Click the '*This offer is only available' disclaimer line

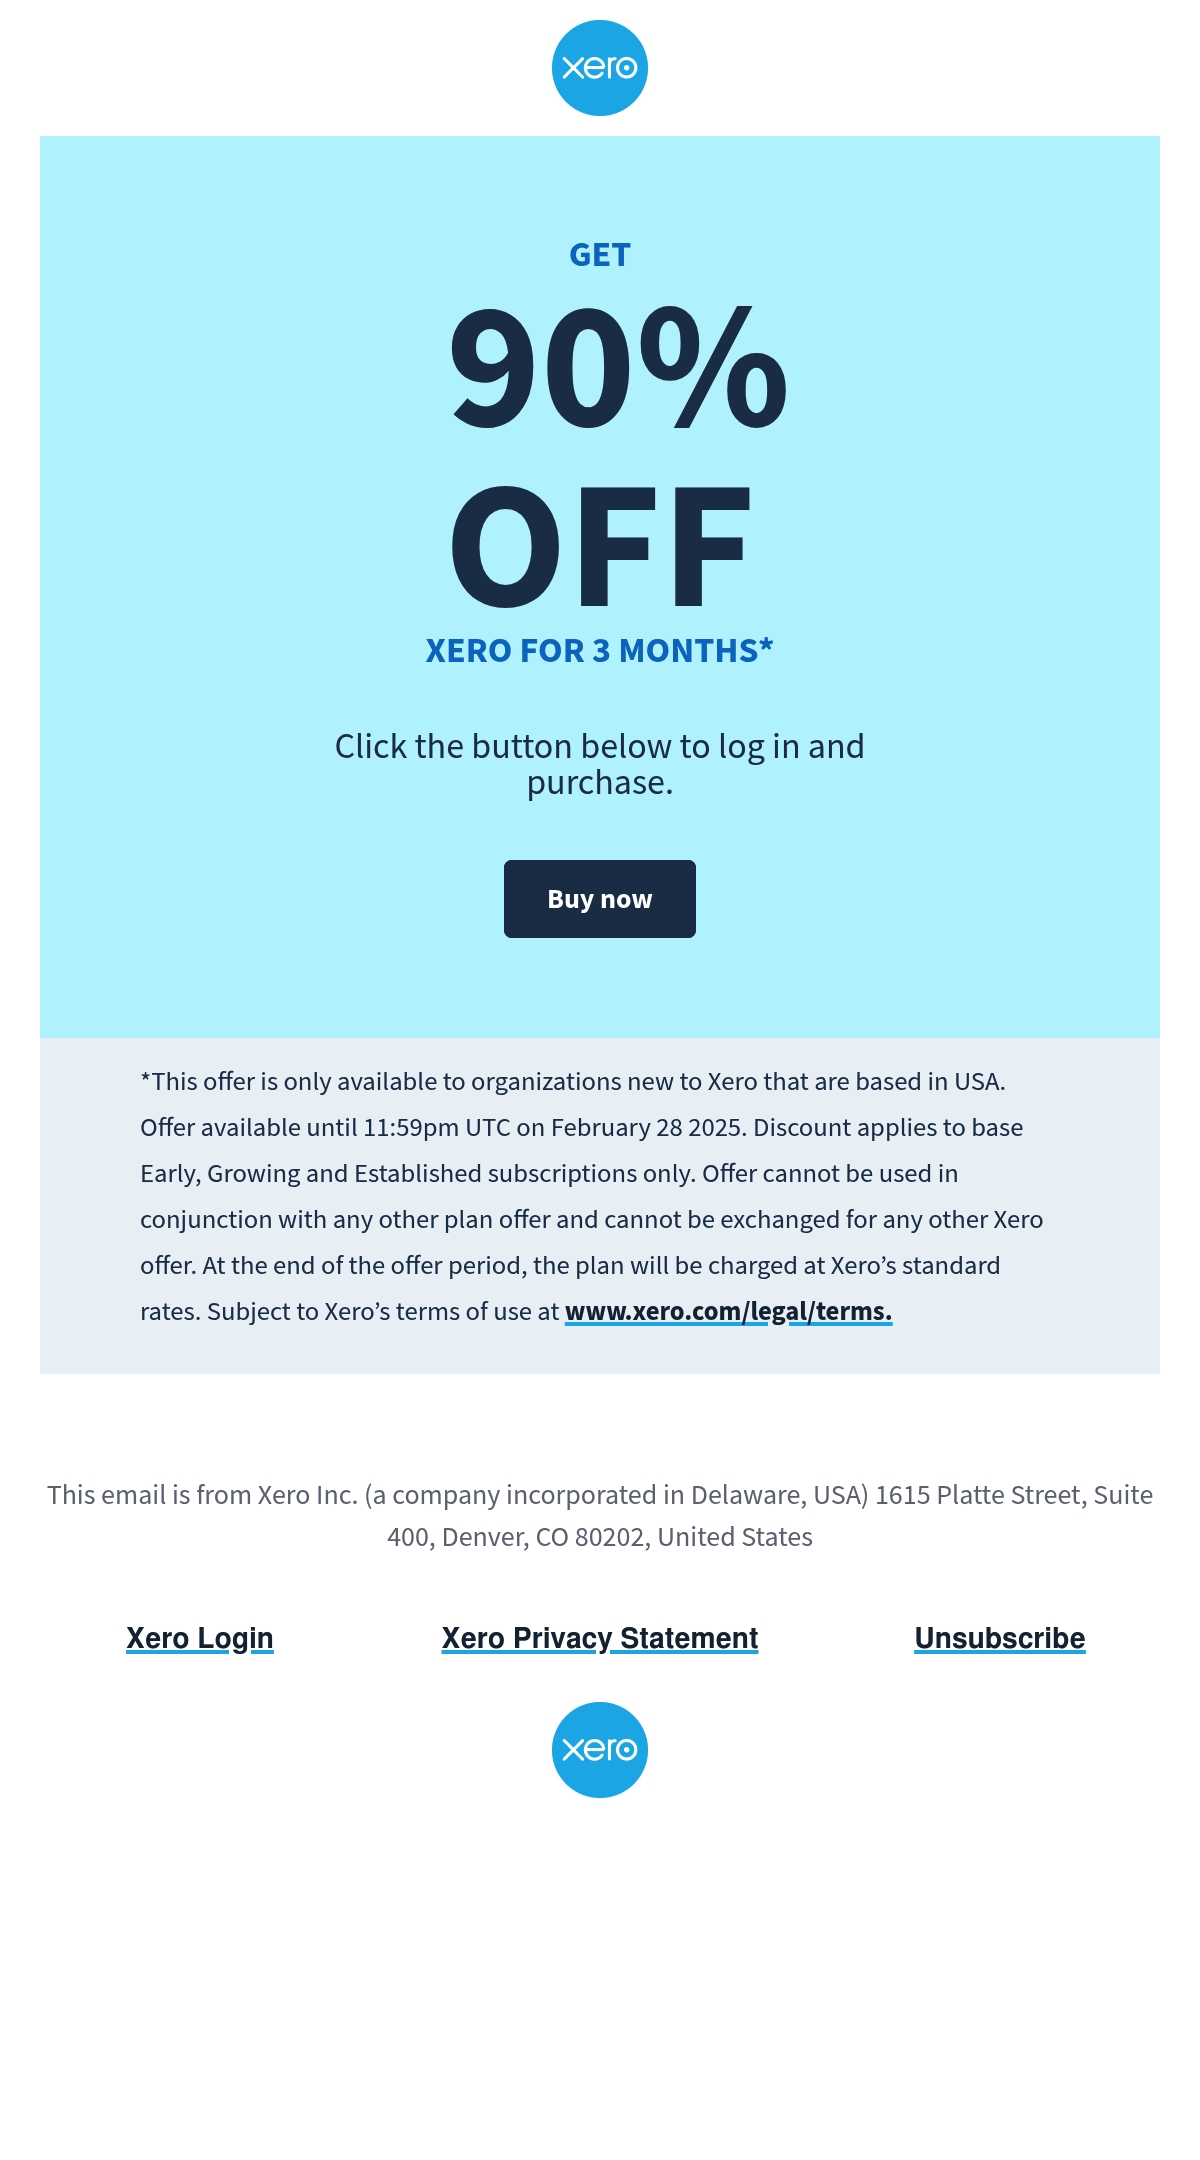tap(573, 1081)
